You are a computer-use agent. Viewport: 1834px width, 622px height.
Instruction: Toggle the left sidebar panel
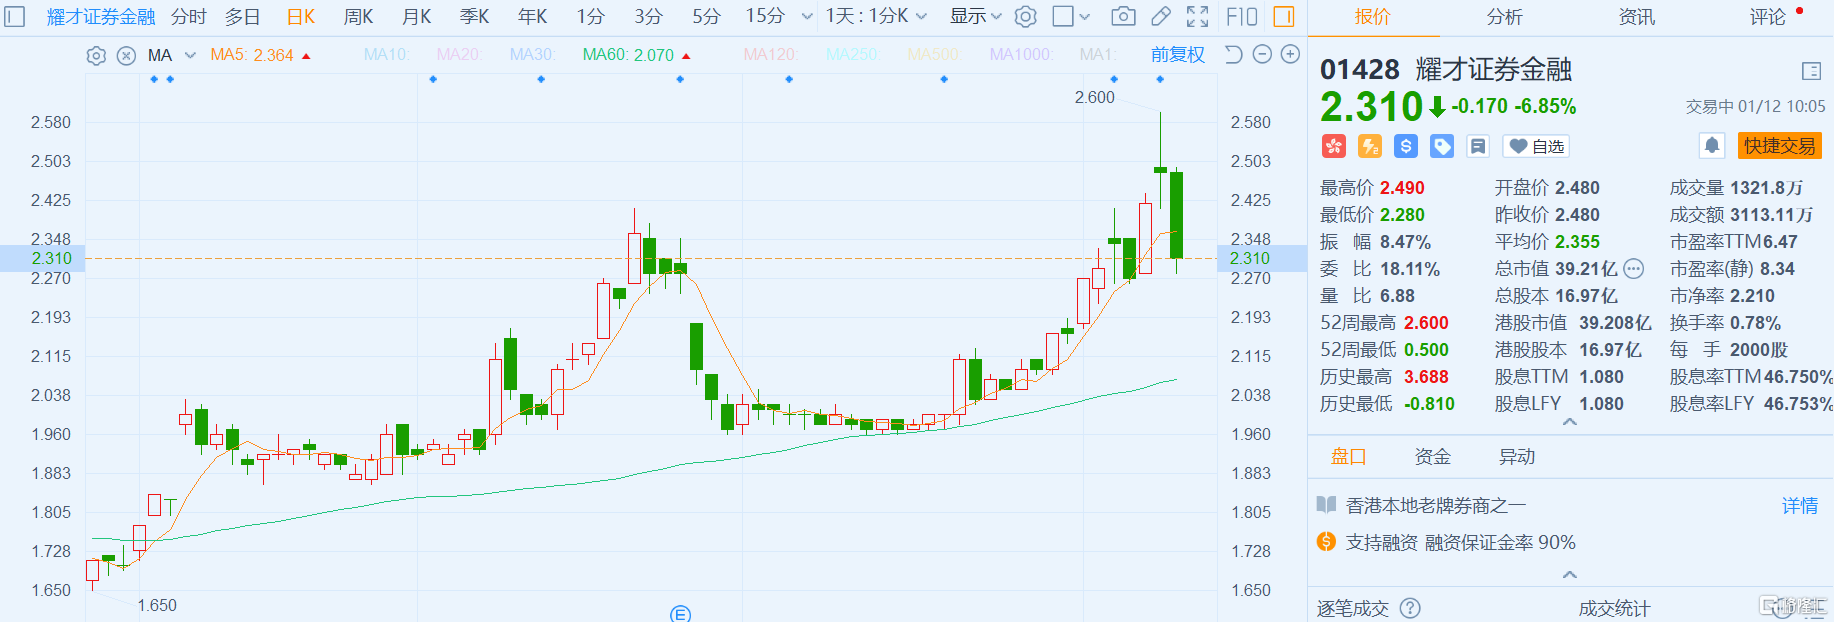point(15,16)
